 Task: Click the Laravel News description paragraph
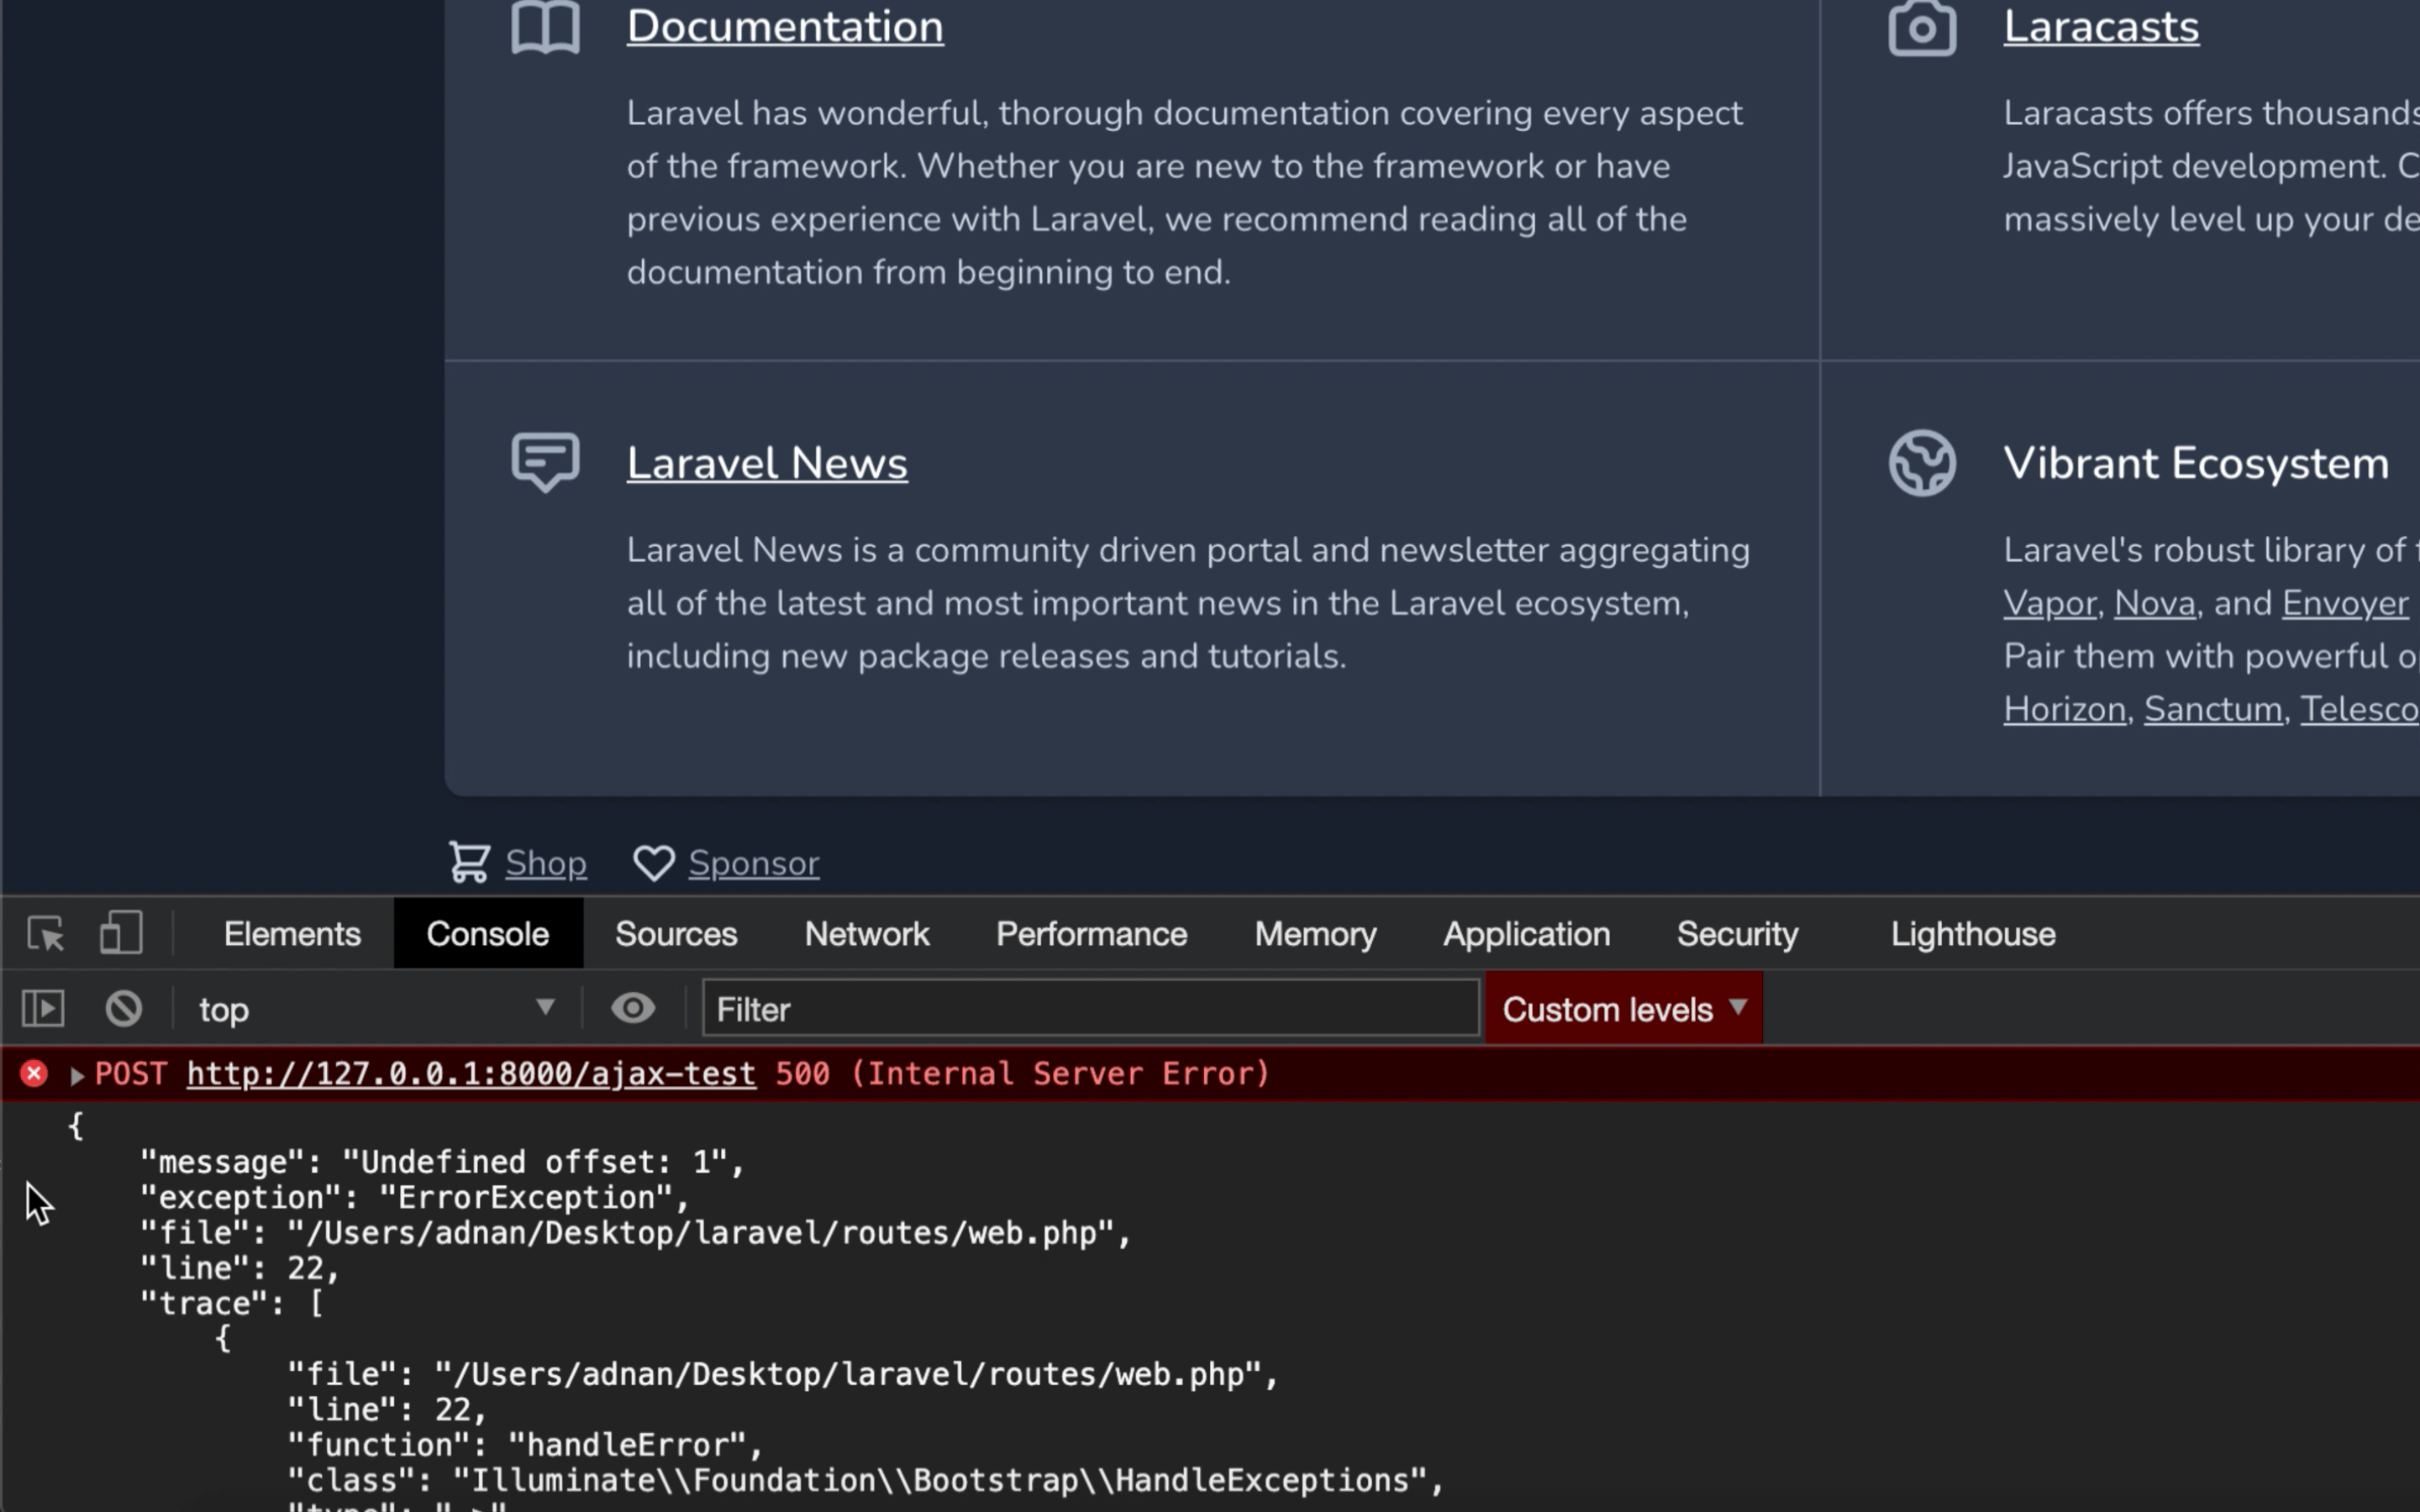1188,603
